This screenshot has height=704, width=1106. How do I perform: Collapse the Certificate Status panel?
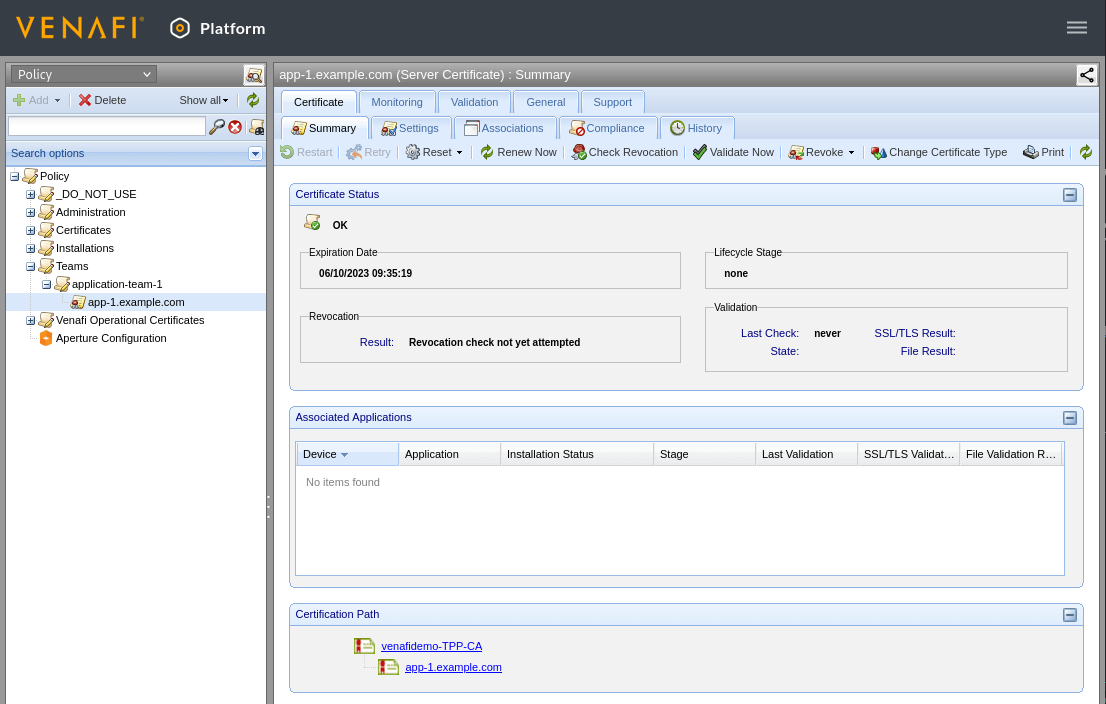1069,195
